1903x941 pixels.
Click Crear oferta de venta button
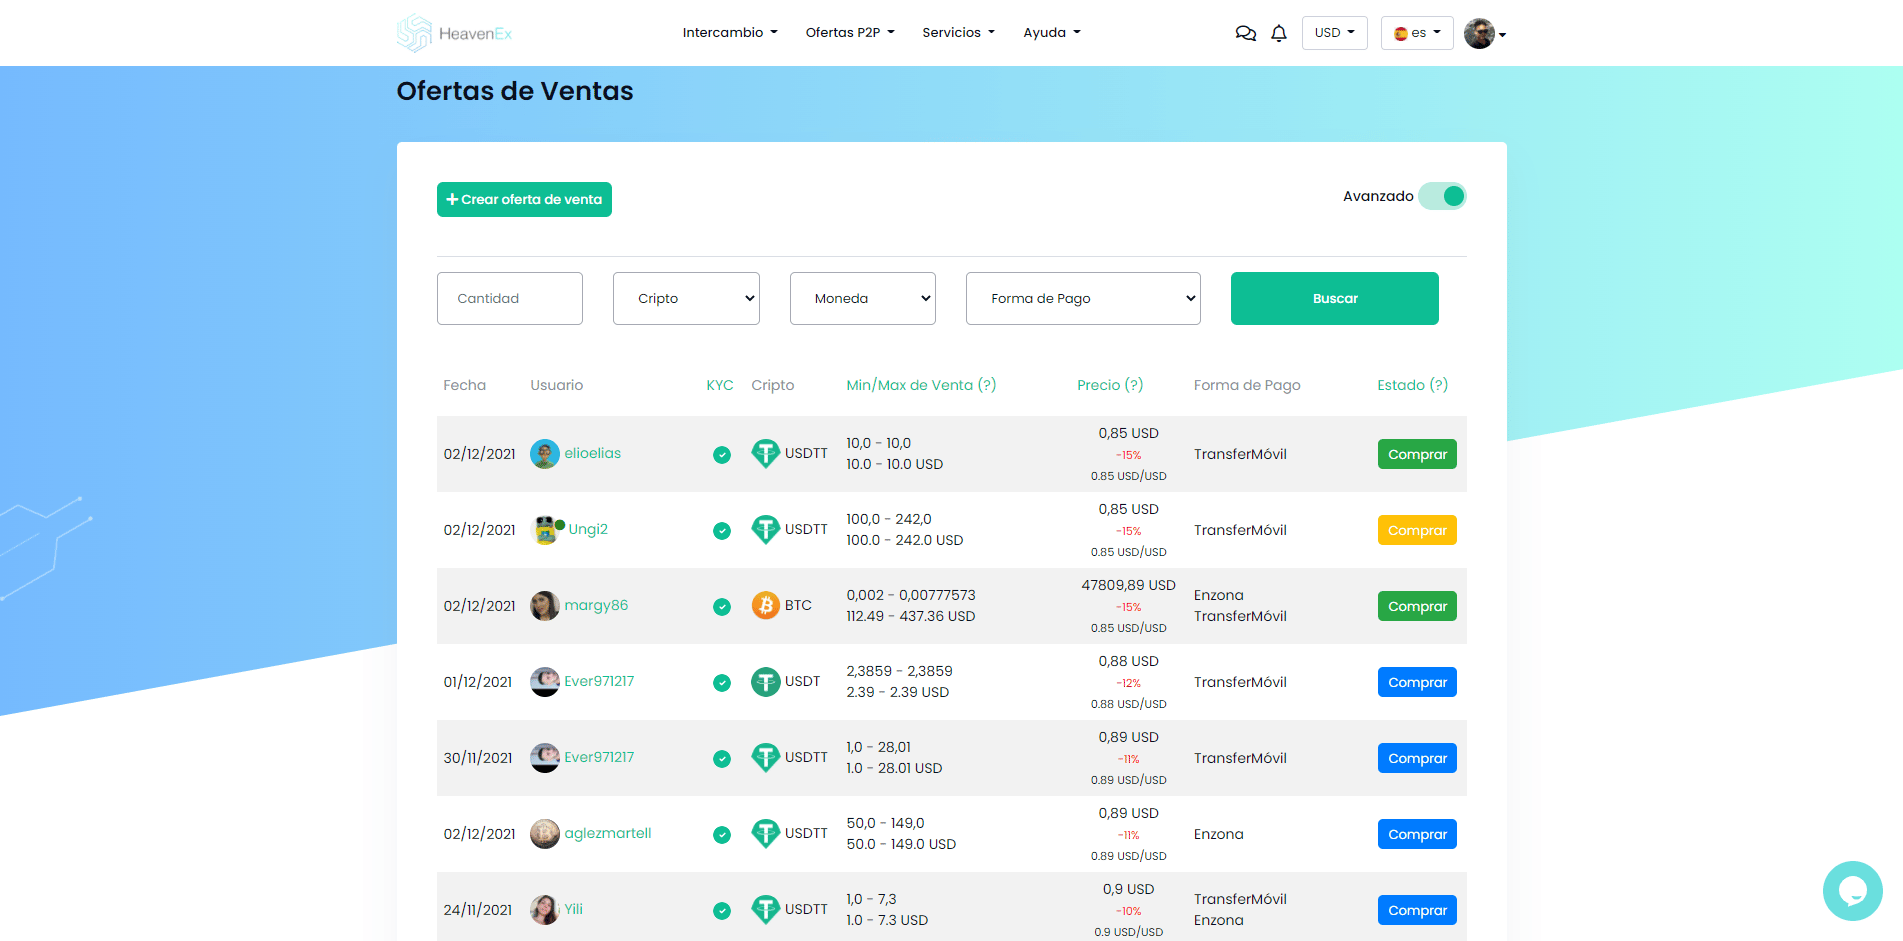524,199
